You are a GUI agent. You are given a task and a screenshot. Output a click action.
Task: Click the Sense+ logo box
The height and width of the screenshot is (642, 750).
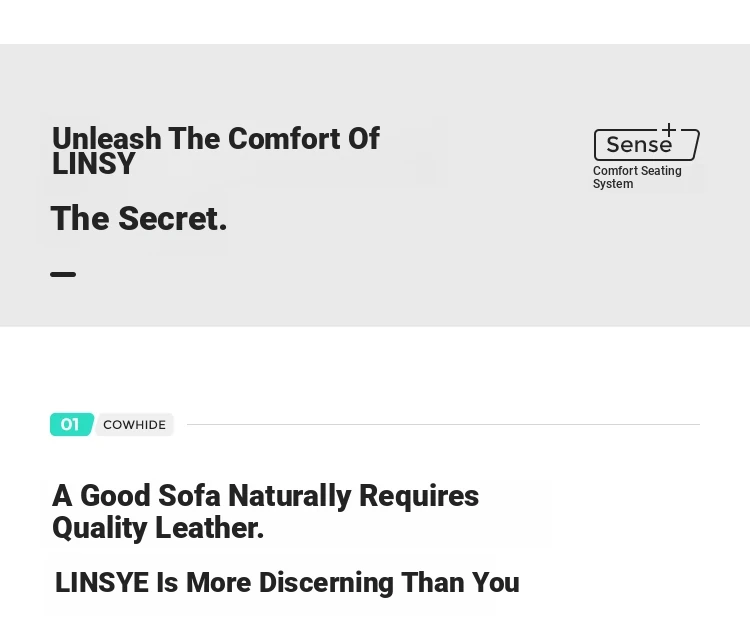[647, 144]
